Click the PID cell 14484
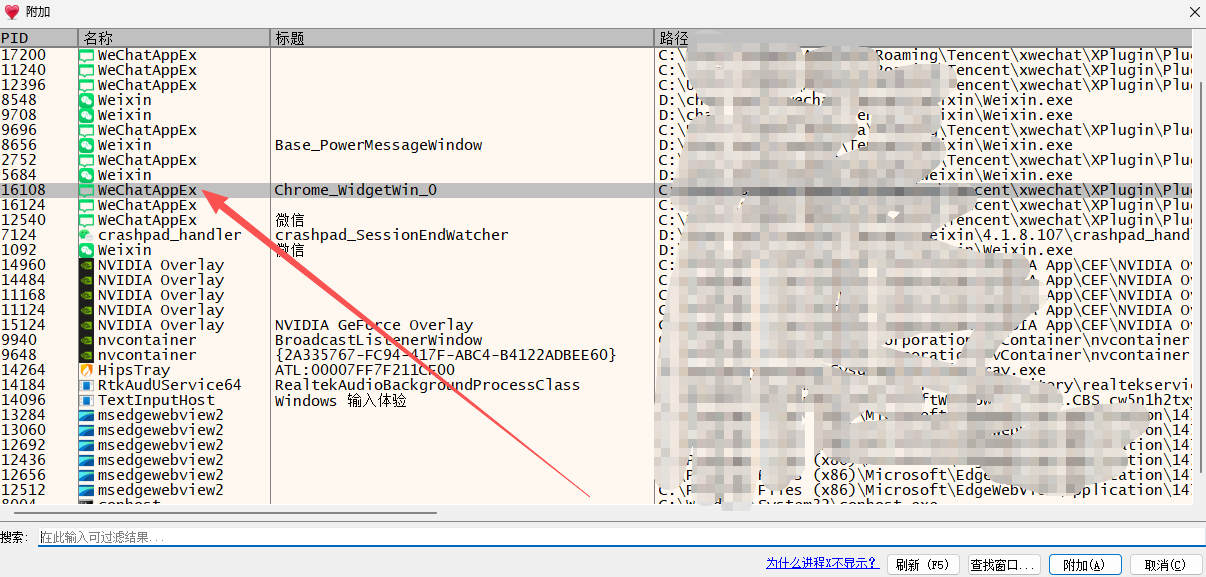 pyautogui.click(x=23, y=280)
